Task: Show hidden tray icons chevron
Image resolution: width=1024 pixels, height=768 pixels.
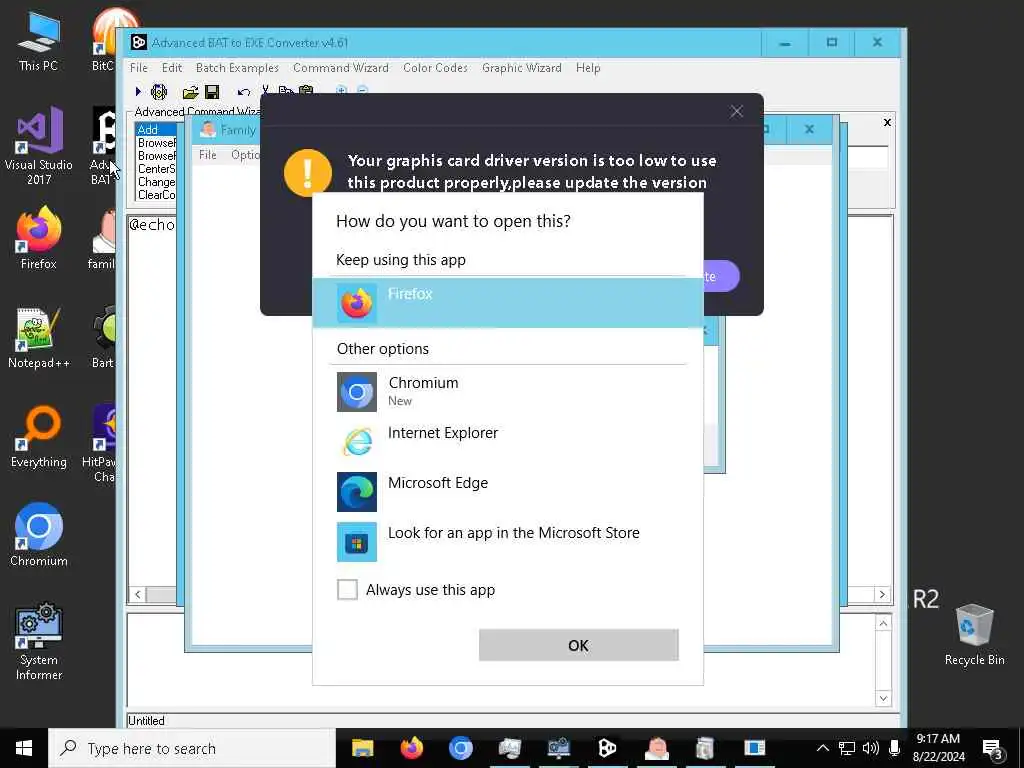Action: (x=823, y=748)
